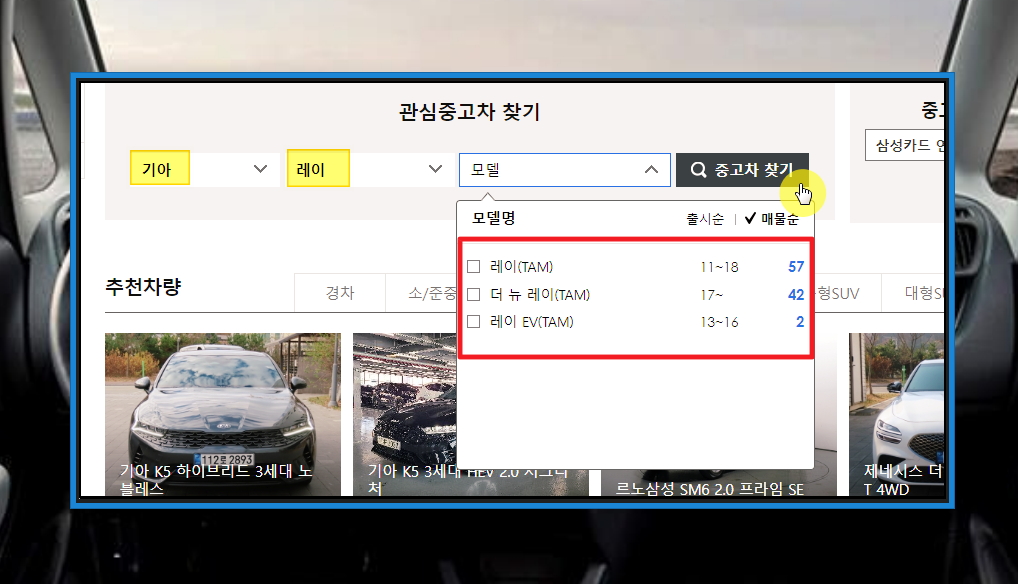Click the 57 listing count
This screenshot has height=584, width=1018.
pyautogui.click(x=796, y=267)
